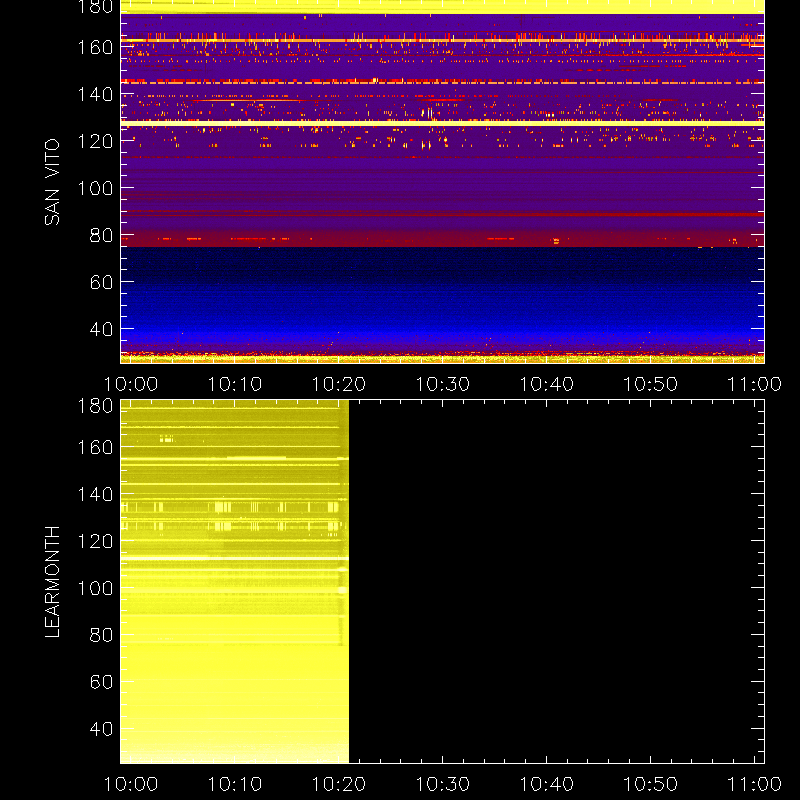Click the 10:10 time label below Learmonth plot
The image size is (800, 800).
(235, 784)
